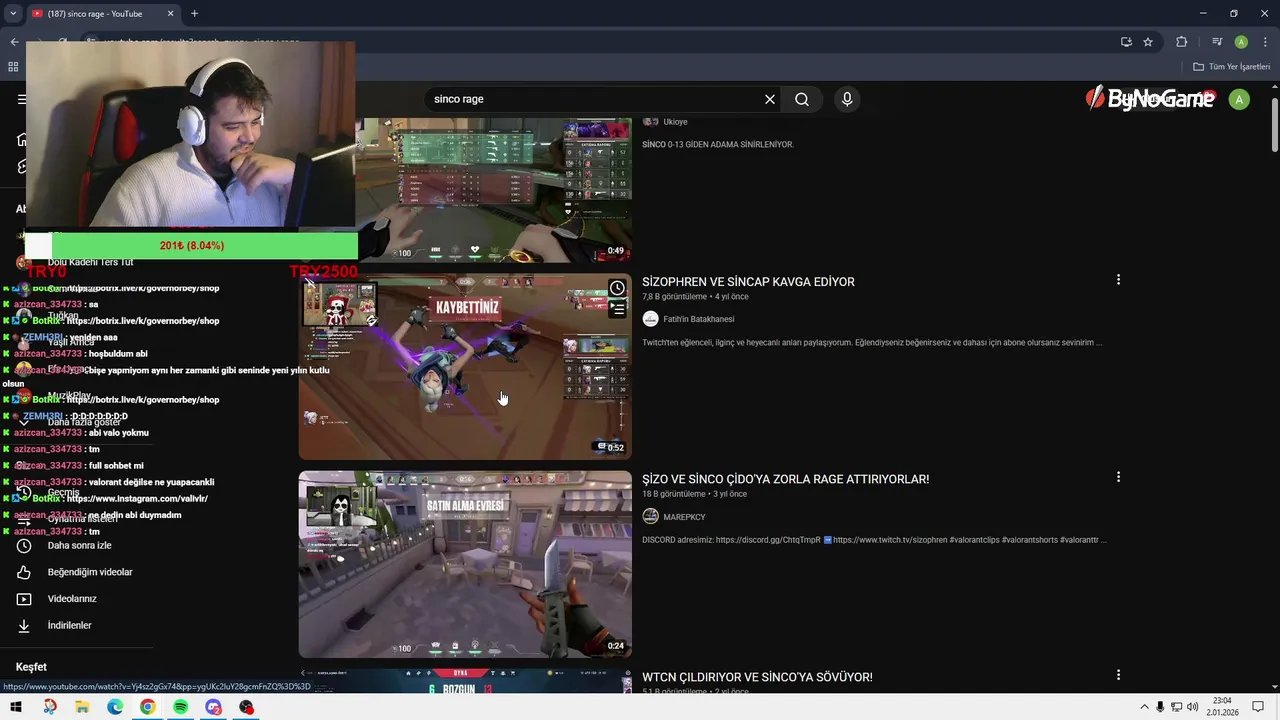The width and height of the screenshot is (1280, 720).
Task: Open Ukioye channel avatar
Action: pos(650,122)
